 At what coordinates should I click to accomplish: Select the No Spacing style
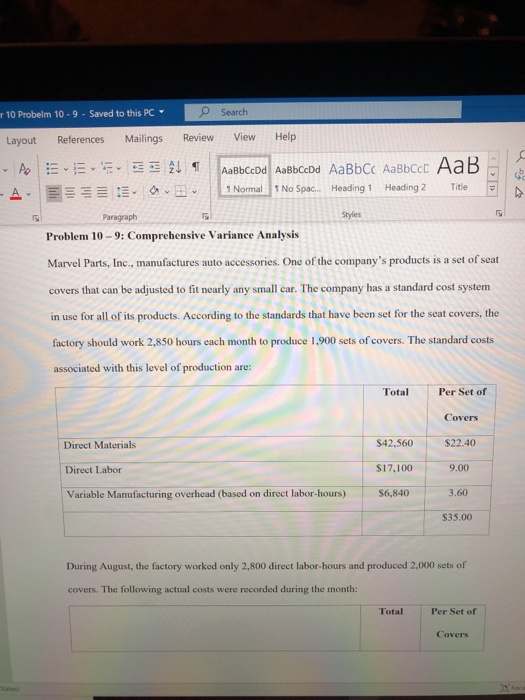coord(298,177)
